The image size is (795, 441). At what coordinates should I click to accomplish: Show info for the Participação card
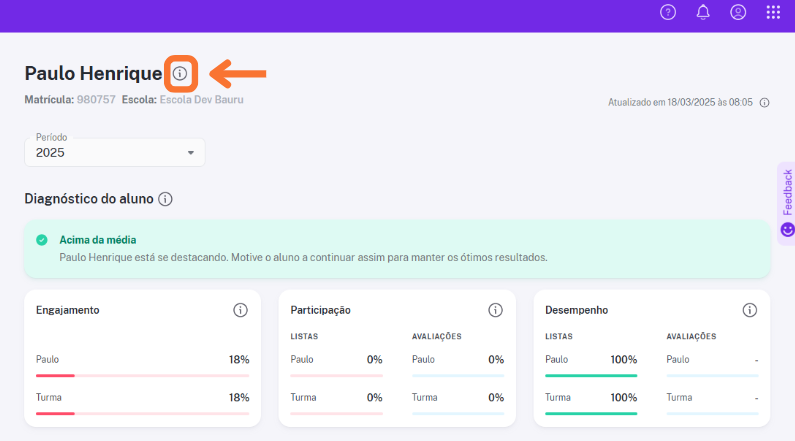point(495,310)
